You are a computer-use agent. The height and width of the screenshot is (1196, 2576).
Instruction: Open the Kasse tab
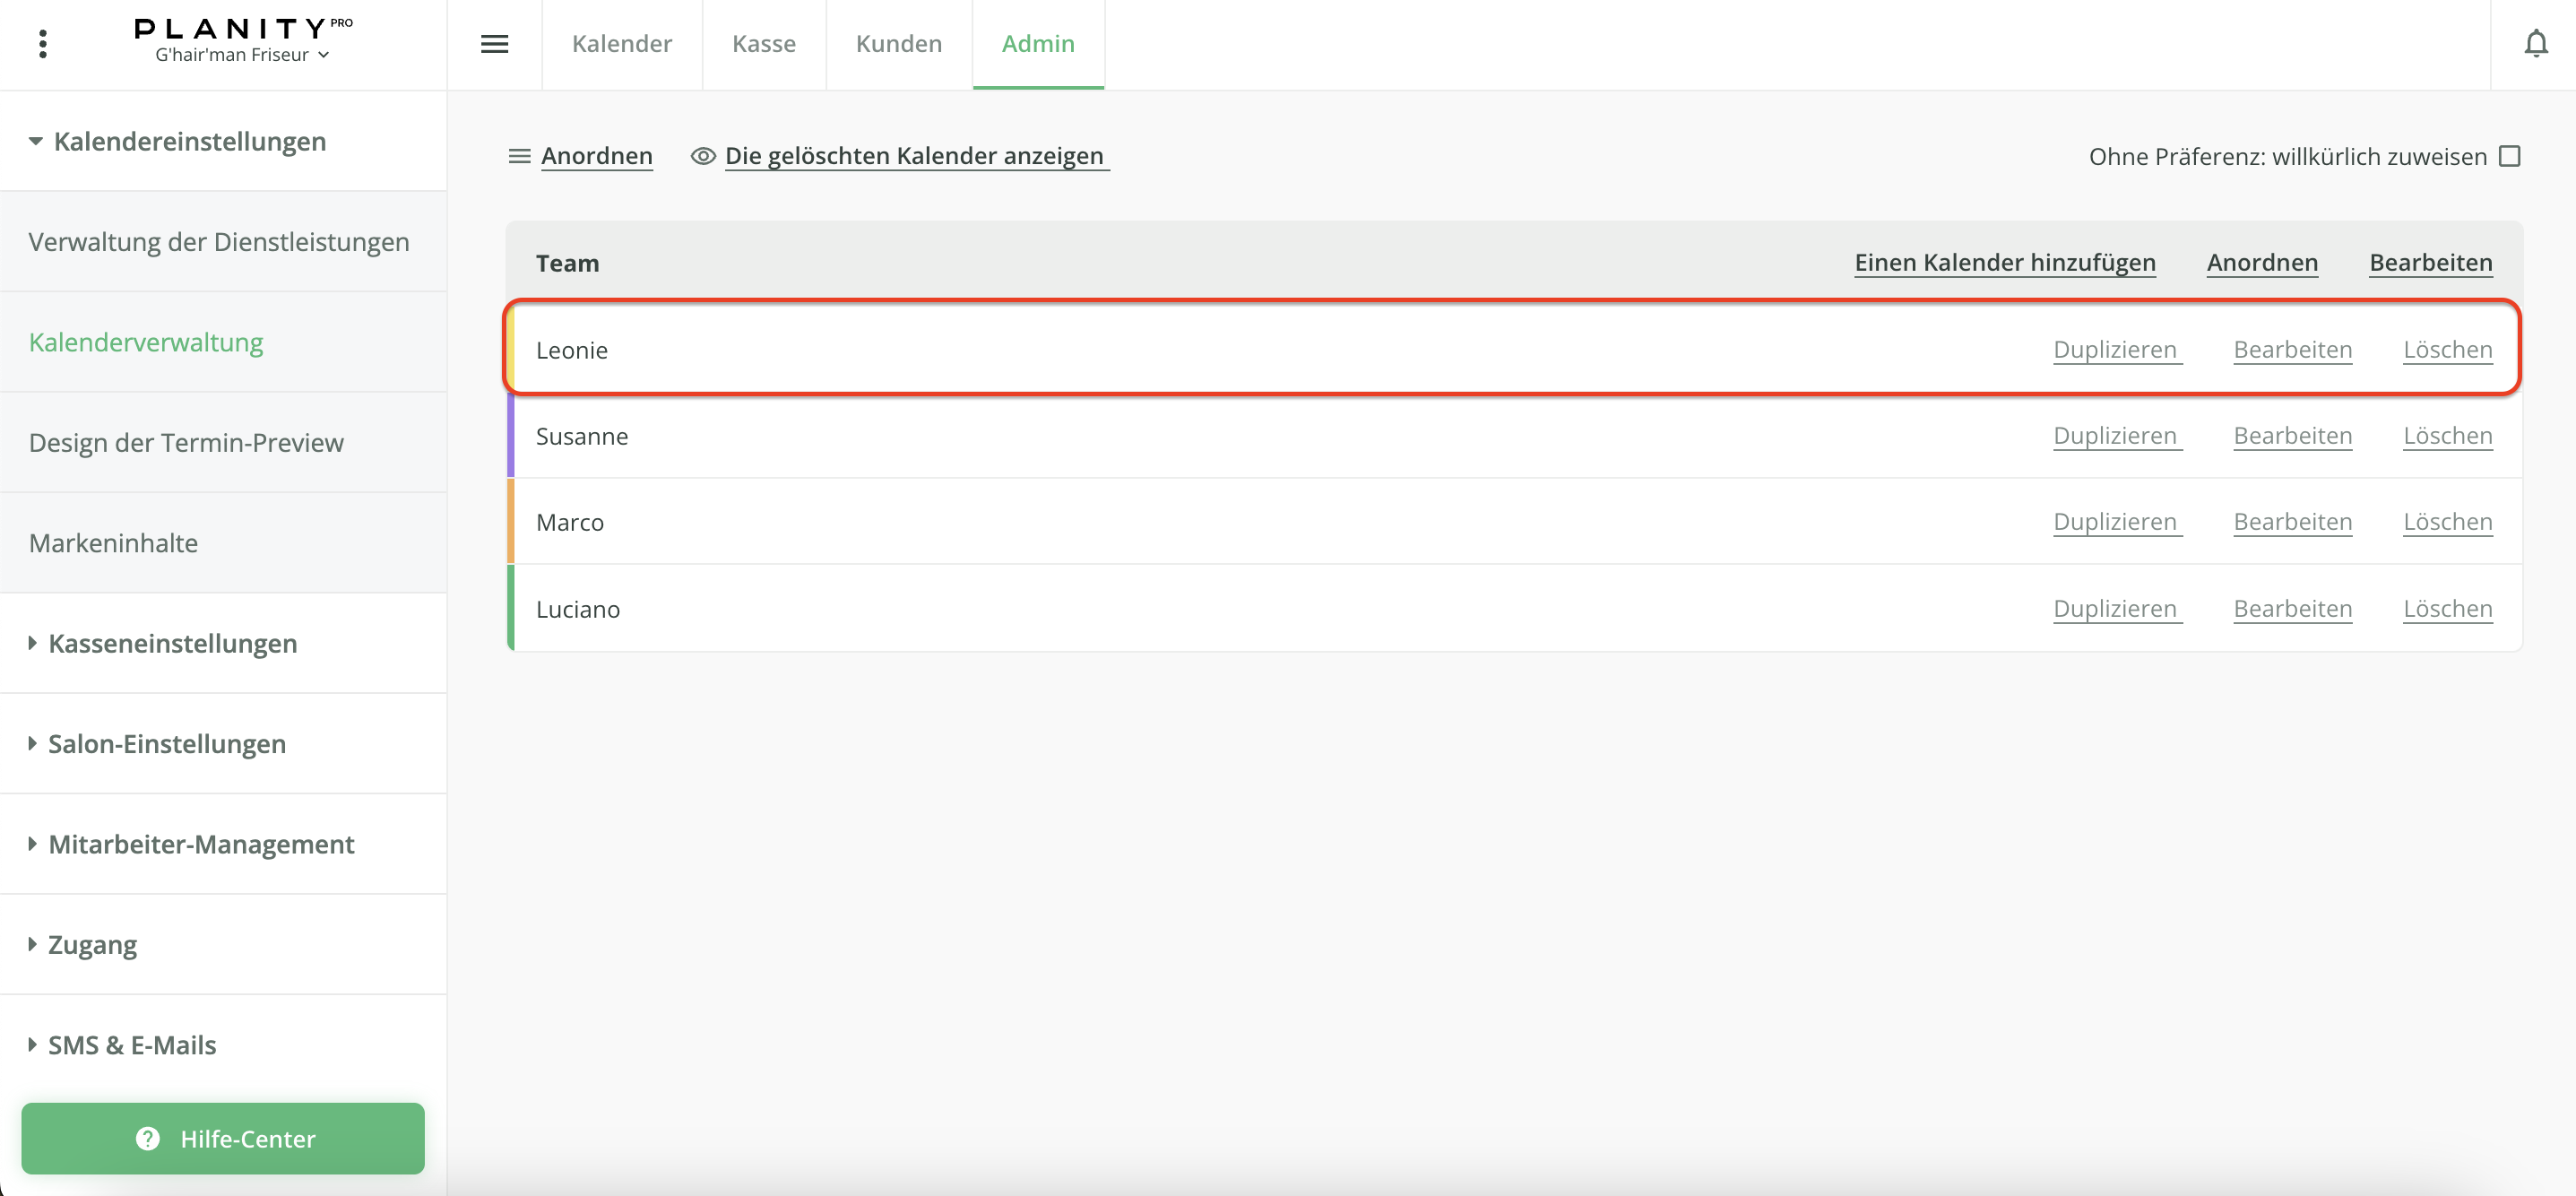(763, 44)
